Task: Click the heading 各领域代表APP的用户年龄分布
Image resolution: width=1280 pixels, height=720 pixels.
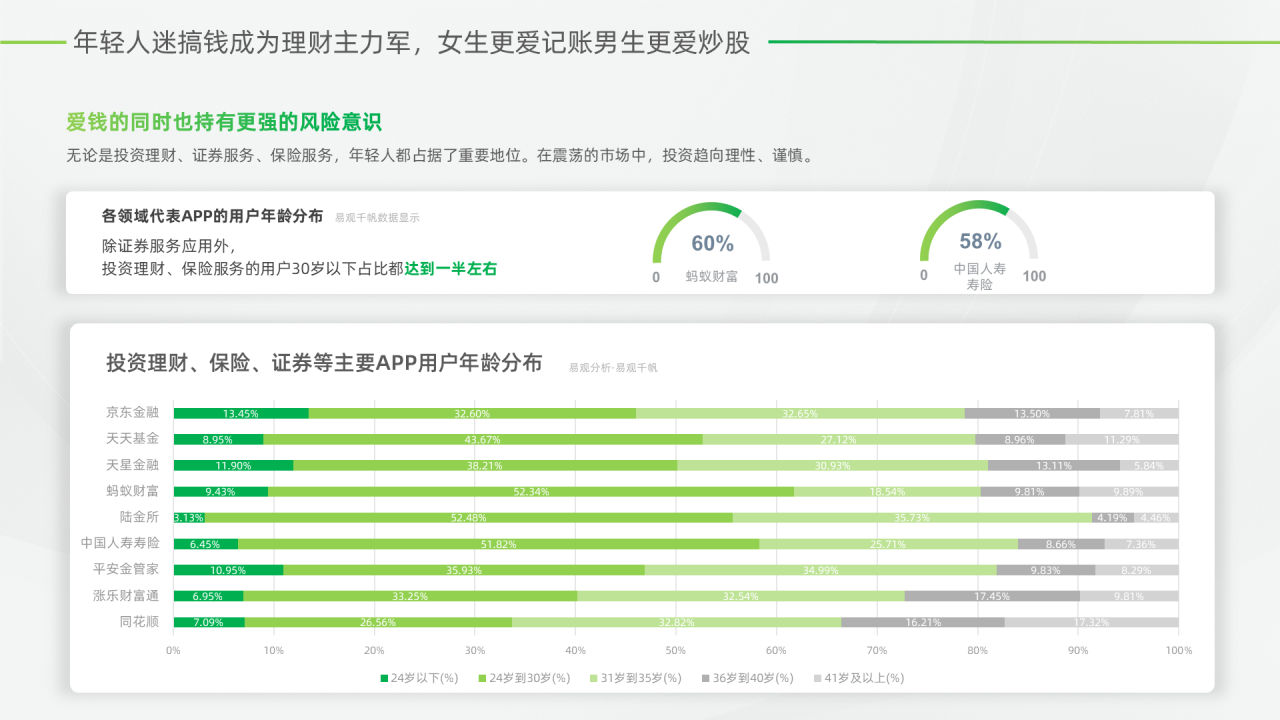Action: pyautogui.click(x=212, y=215)
